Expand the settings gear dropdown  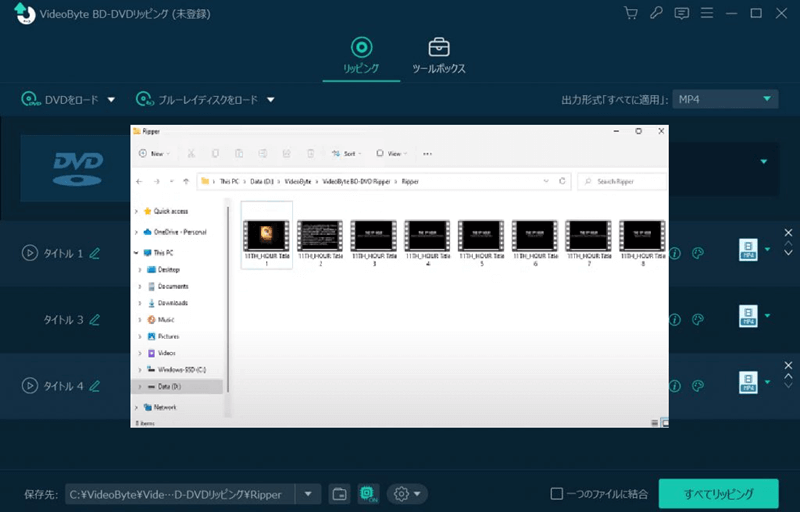click(x=407, y=494)
